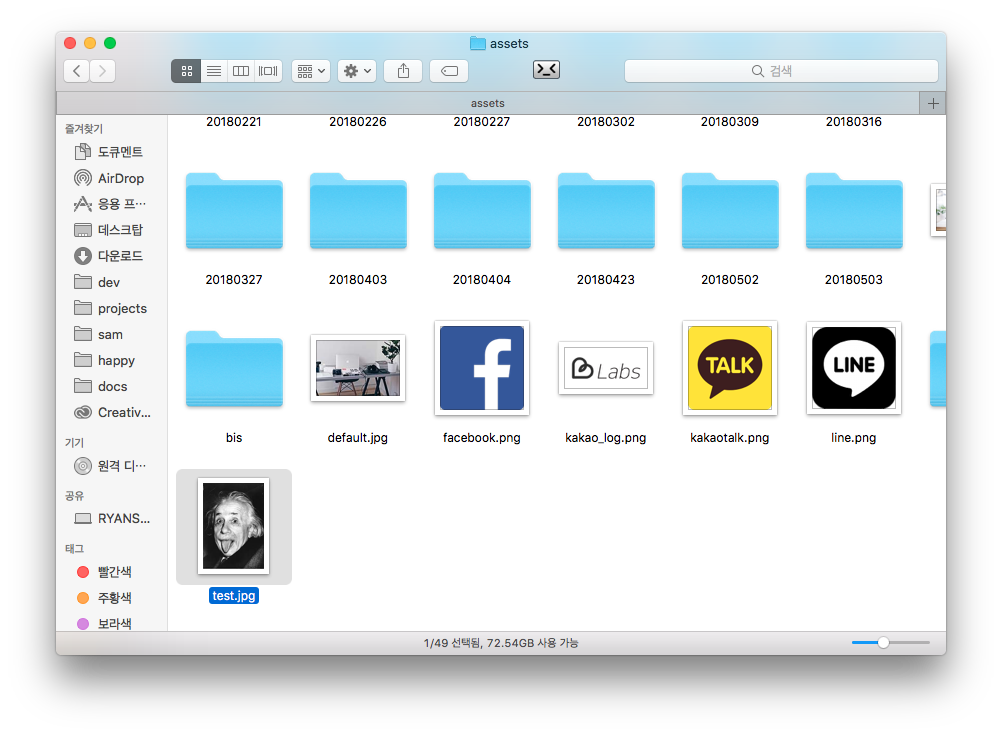Open terminal from the toolbar icon
1002x735 pixels.
coord(546,70)
